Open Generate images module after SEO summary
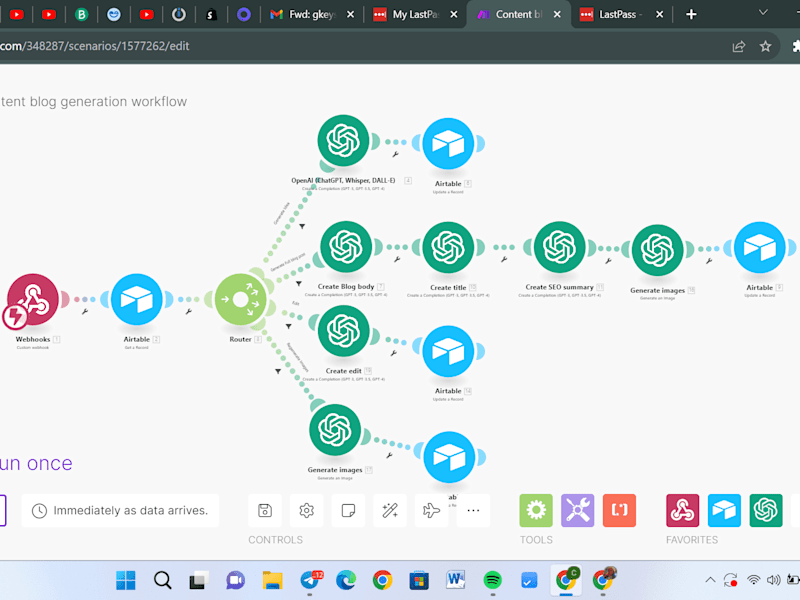Viewport: 800px width, 600px height. 657,250
